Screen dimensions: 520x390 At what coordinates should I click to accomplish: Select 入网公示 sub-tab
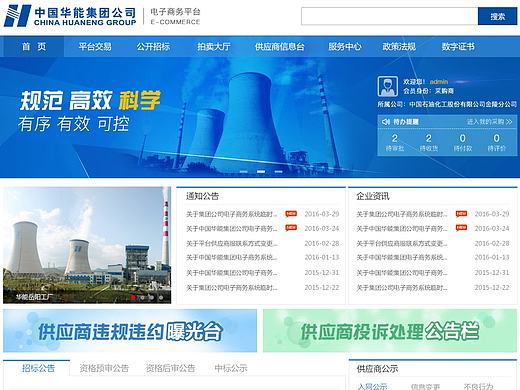372,387
